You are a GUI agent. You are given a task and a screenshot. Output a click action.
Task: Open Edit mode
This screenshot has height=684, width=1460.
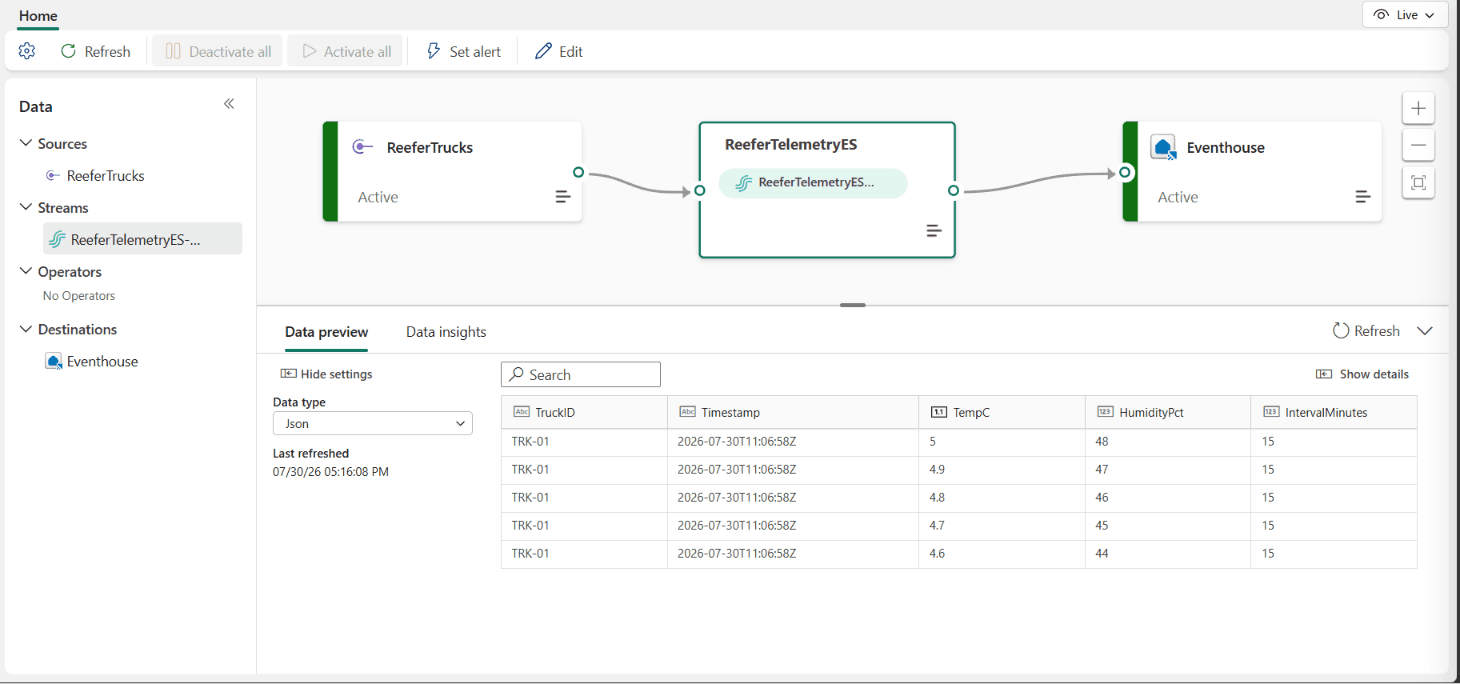click(x=559, y=51)
